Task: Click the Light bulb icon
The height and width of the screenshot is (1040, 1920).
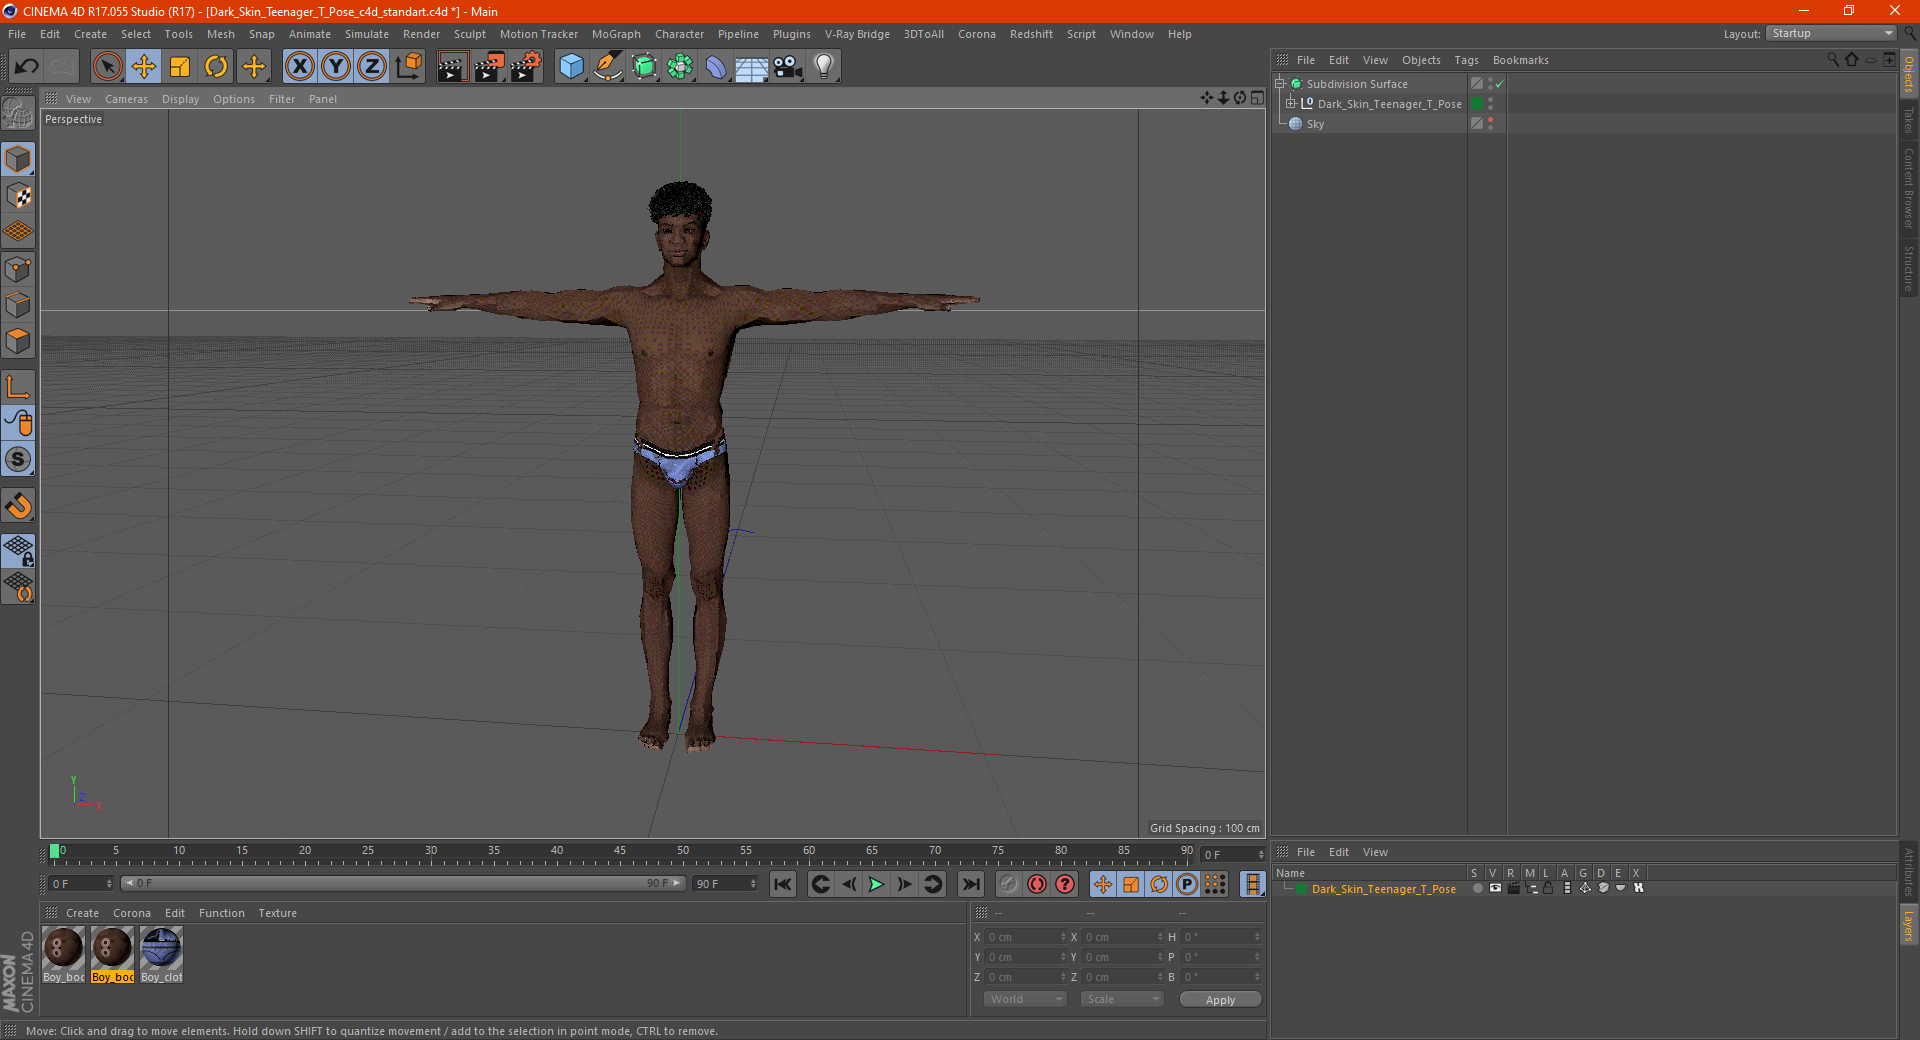Action: pos(824,67)
